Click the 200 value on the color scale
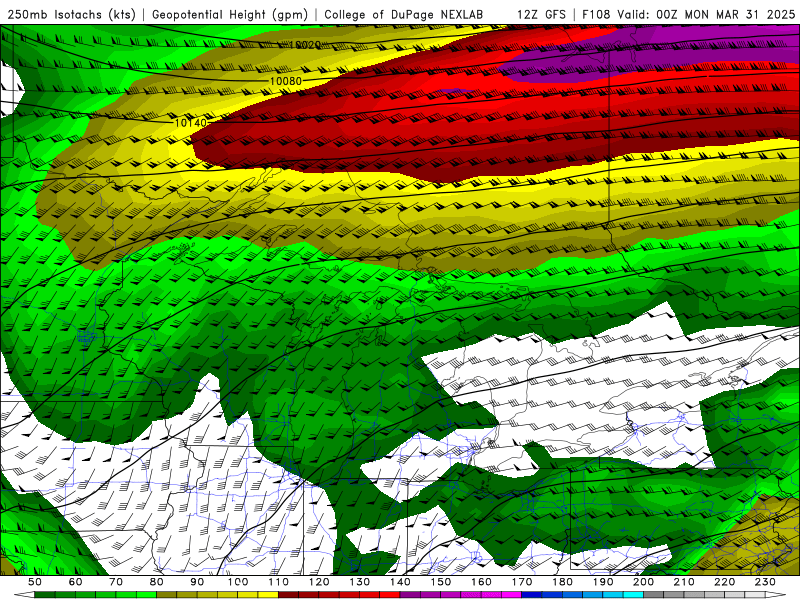 tap(644, 582)
